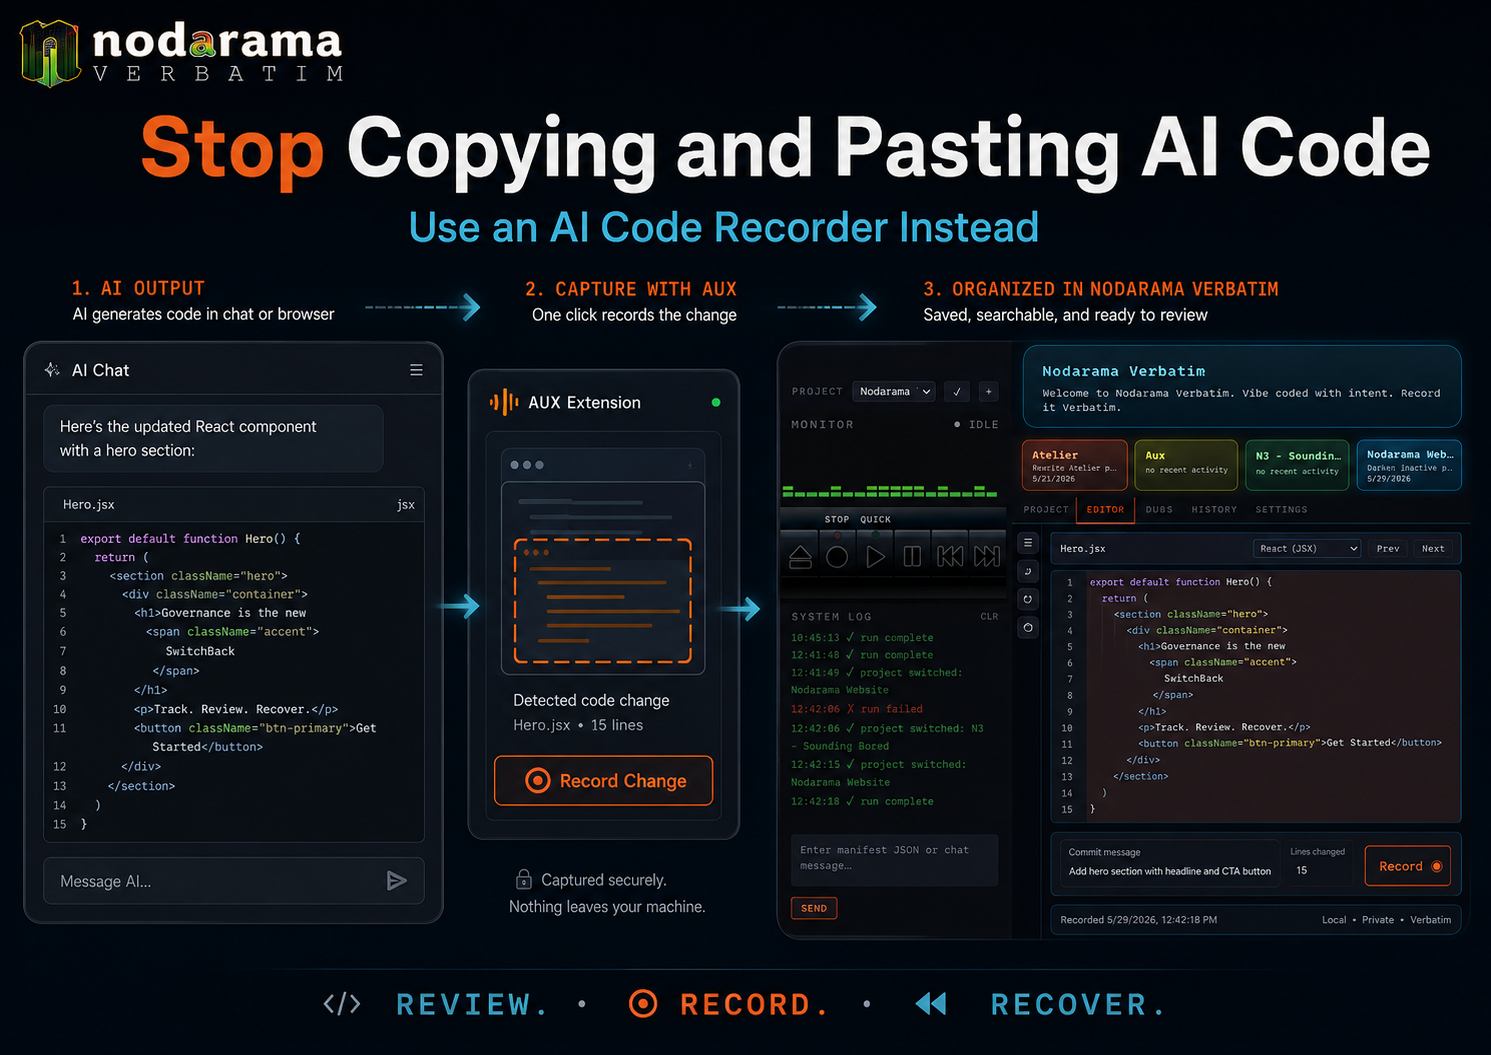Open the React (JSX) language dropdown

[x=1308, y=548]
